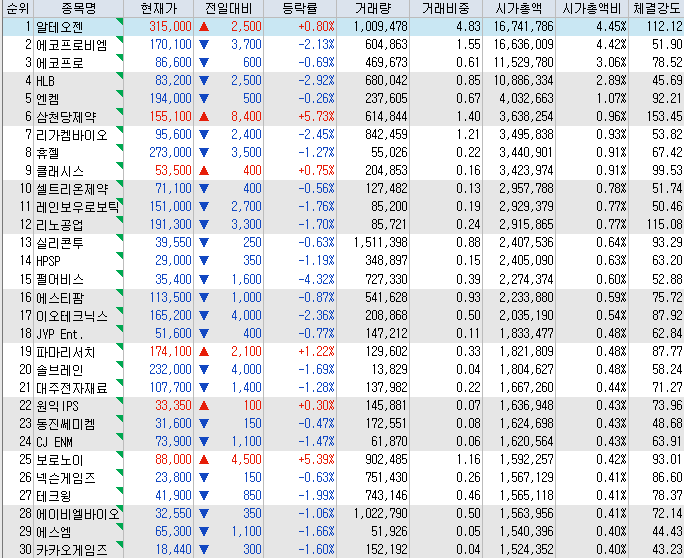Select stock 카카오게임즈
The image size is (685, 558).
coord(72,550)
